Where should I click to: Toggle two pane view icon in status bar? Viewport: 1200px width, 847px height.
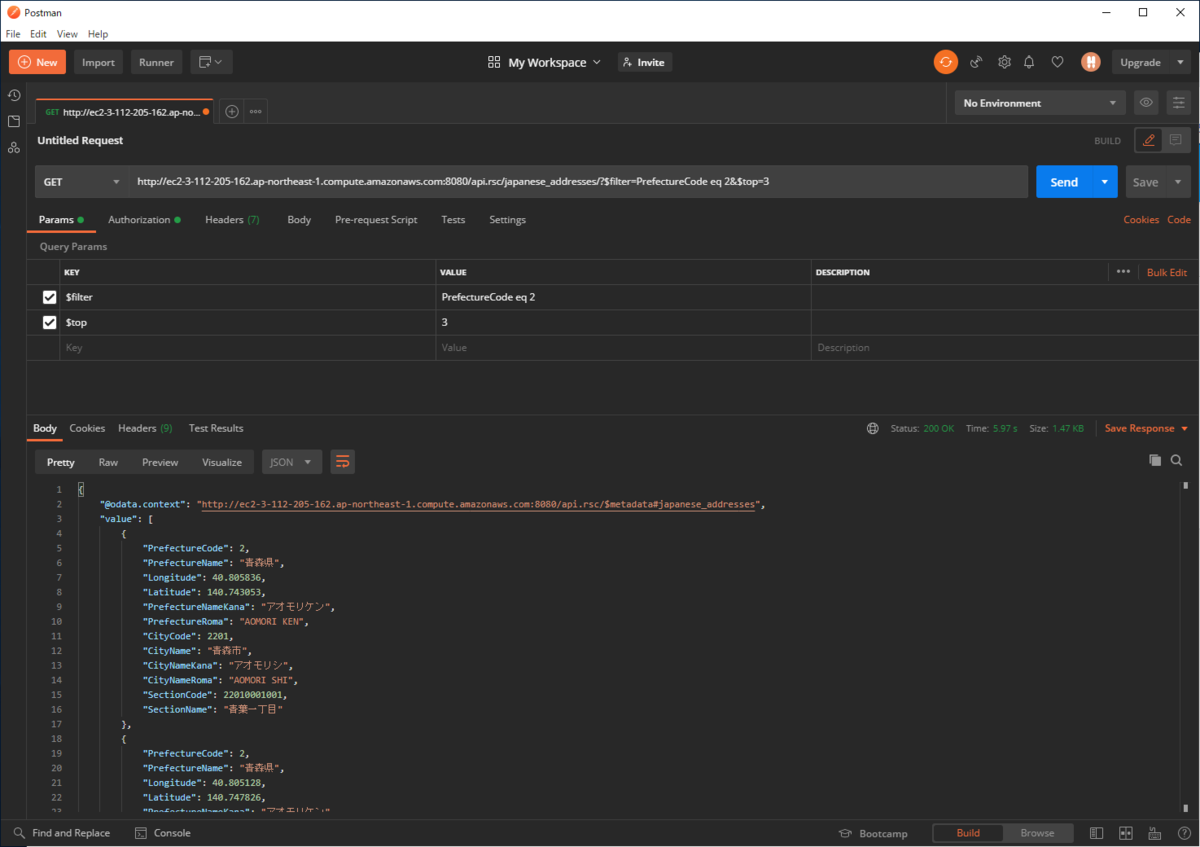[1126, 833]
